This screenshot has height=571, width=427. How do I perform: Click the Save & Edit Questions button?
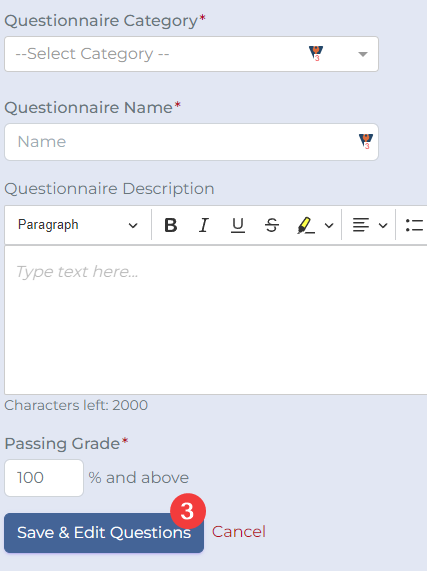104,533
